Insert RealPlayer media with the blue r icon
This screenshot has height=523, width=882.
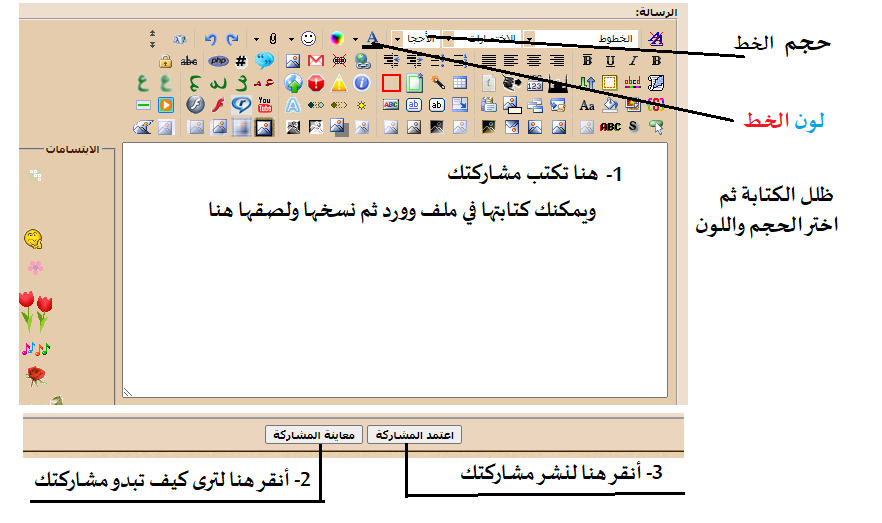pyautogui.click(x=241, y=105)
